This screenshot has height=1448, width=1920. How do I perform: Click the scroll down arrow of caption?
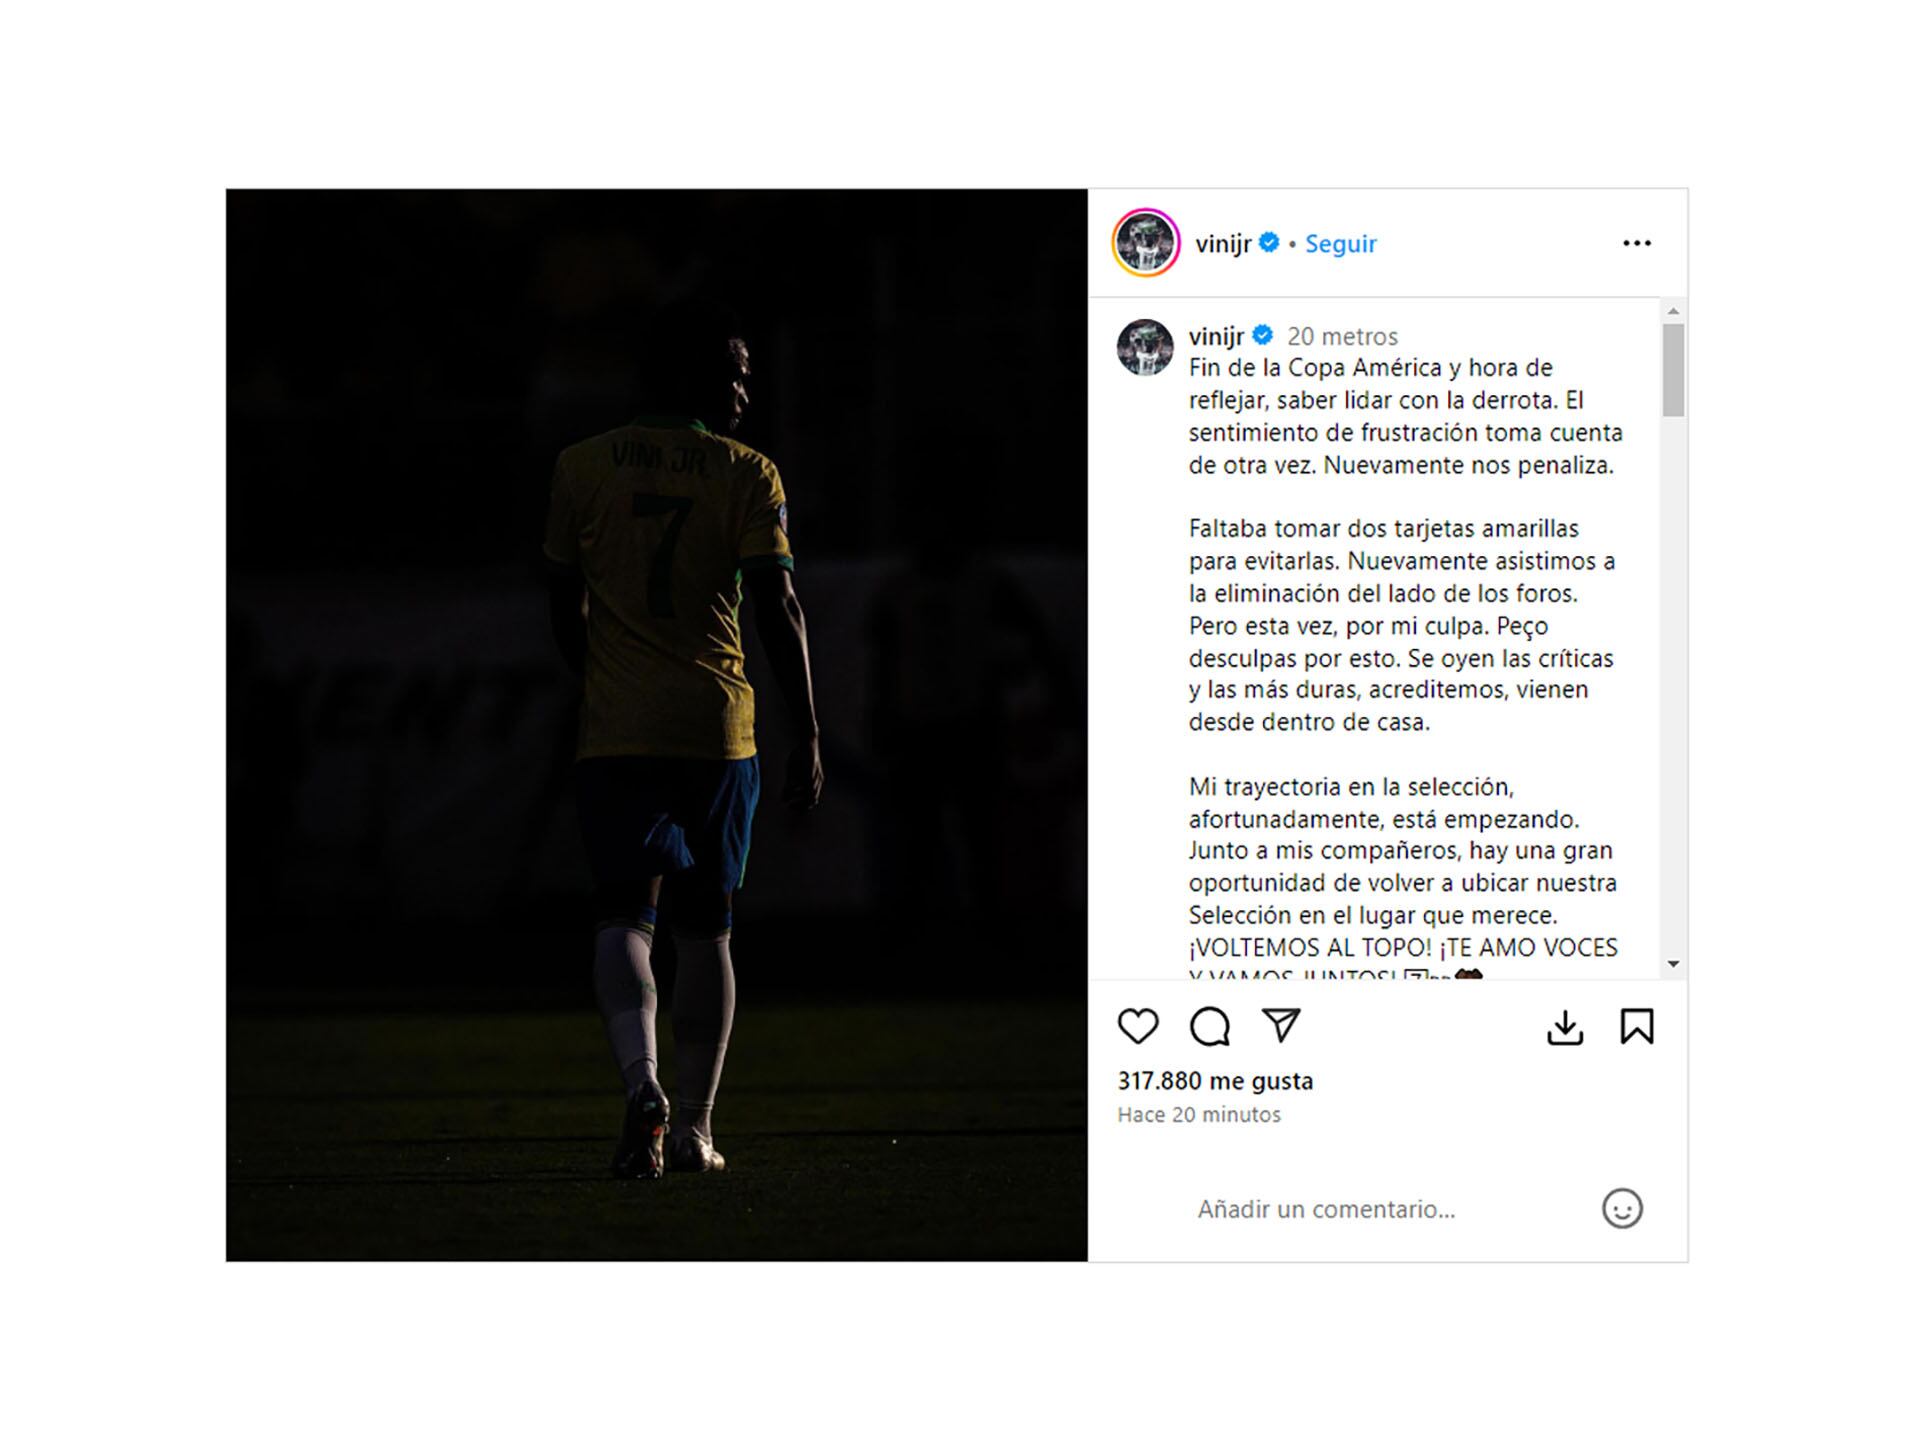[x=1673, y=964]
